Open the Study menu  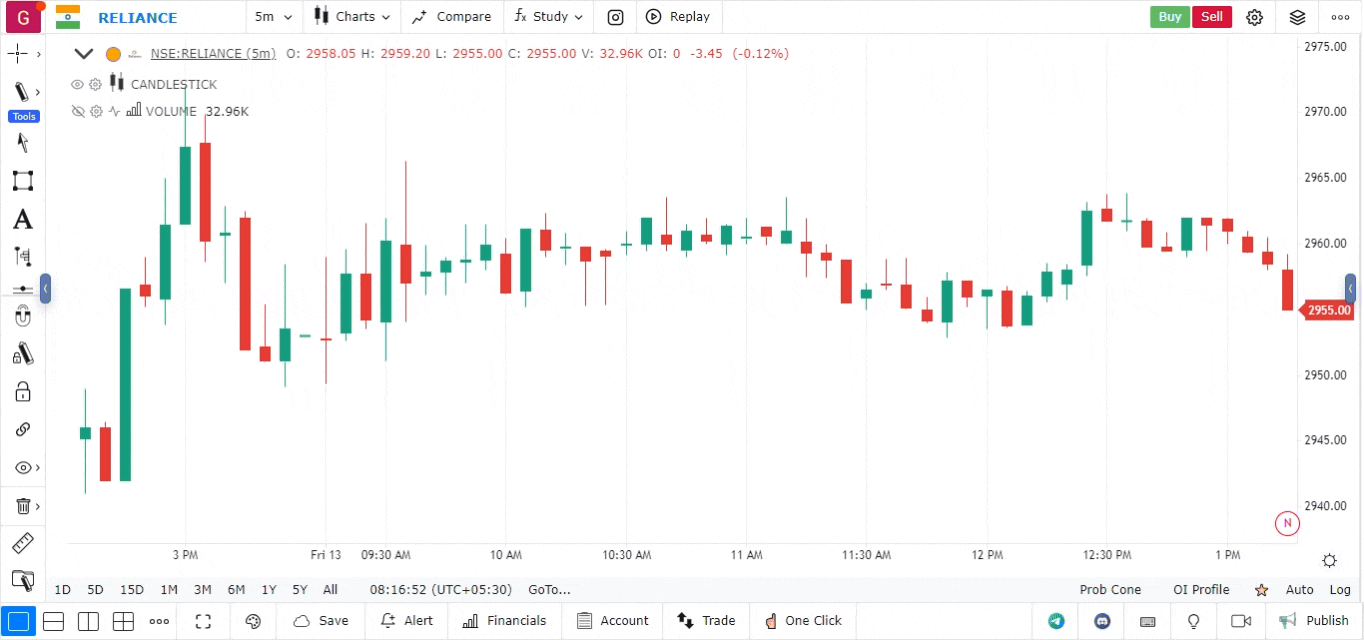pos(548,17)
